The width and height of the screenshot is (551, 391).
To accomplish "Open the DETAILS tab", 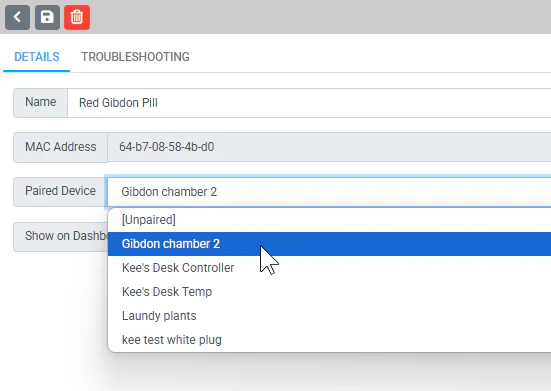I will coord(37,57).
